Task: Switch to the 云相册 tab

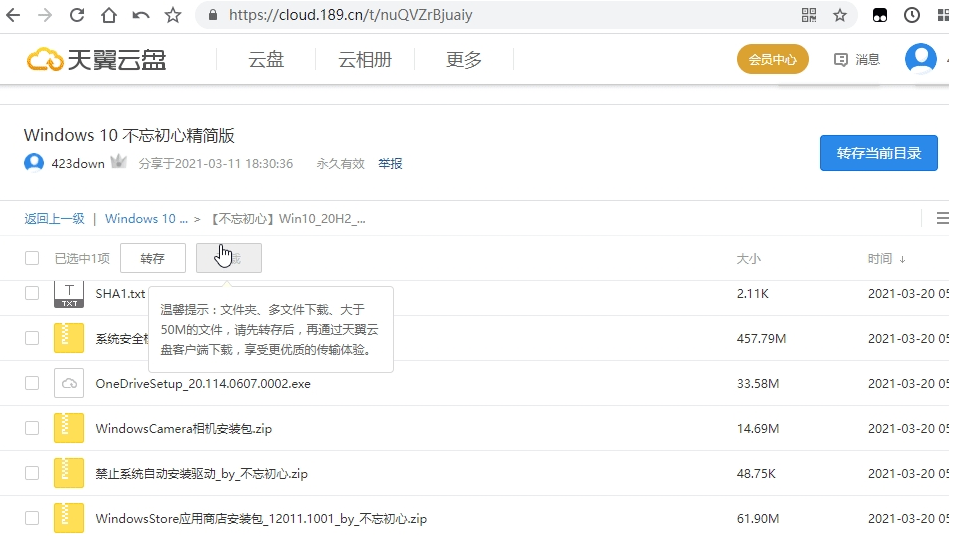Action: click(365, 60)
